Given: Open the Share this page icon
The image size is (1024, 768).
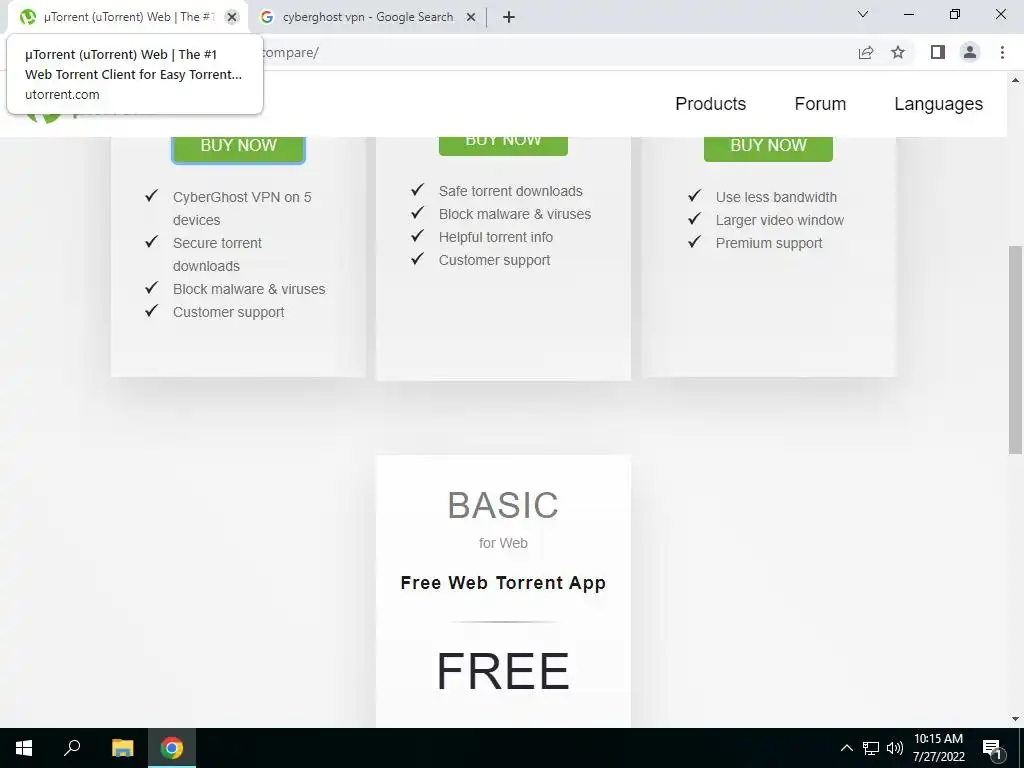Looking at the screenshot, I should pyautogui.click(x=866, y=53).
